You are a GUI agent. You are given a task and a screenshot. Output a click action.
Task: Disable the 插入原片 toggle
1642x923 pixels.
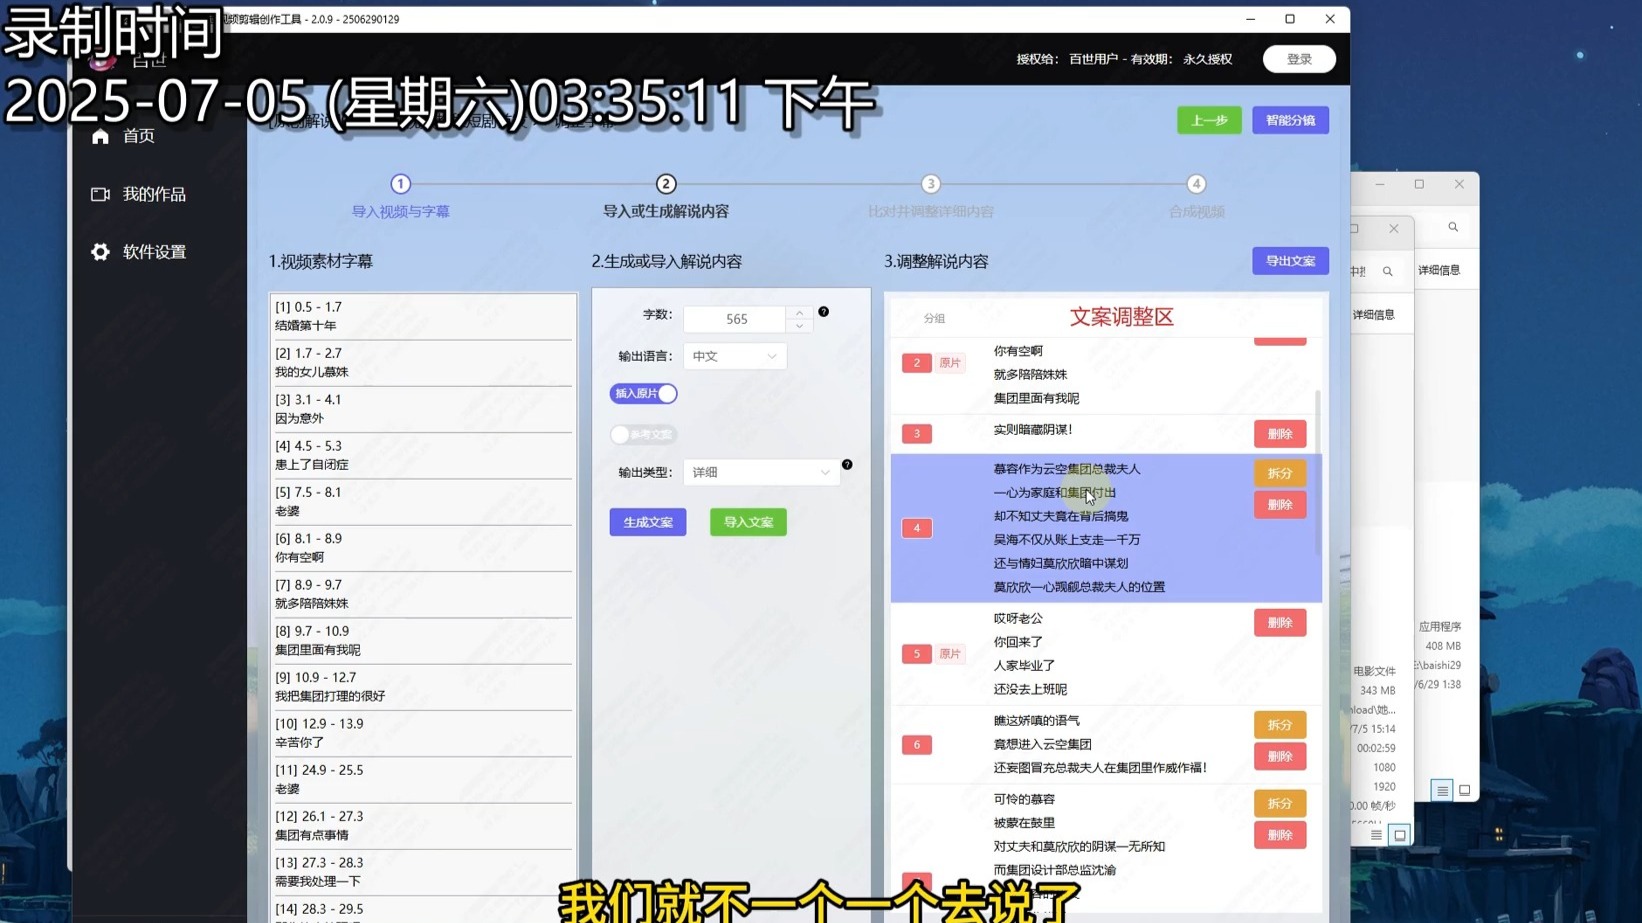click(x=643, y=393)
